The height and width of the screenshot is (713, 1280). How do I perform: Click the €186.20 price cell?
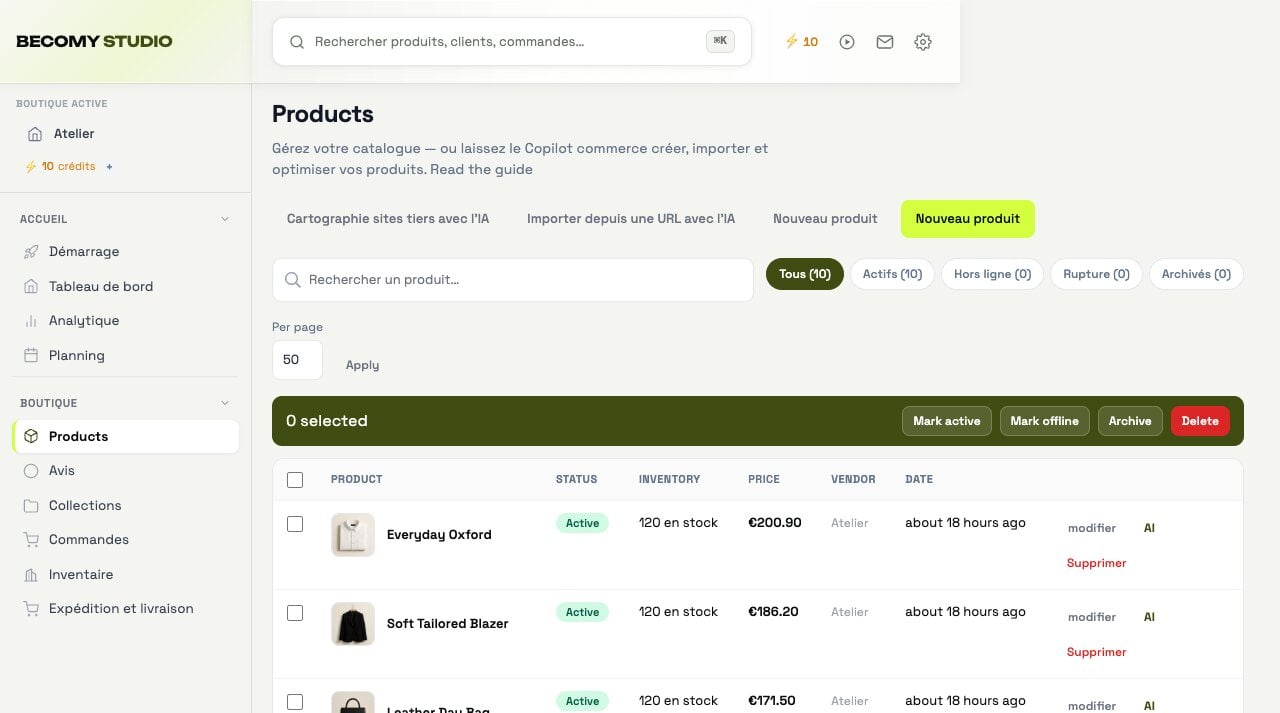click(x=773, y=612)
